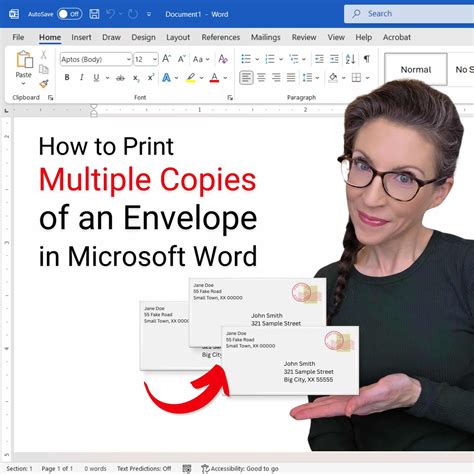Click the Clear All Formatting icon
Screen dimensions: 474x474
point(223,59)
